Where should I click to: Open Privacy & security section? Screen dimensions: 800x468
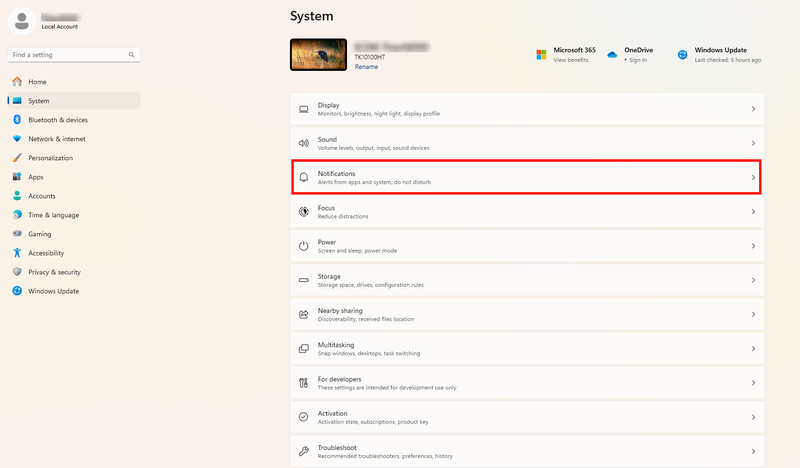74,272
